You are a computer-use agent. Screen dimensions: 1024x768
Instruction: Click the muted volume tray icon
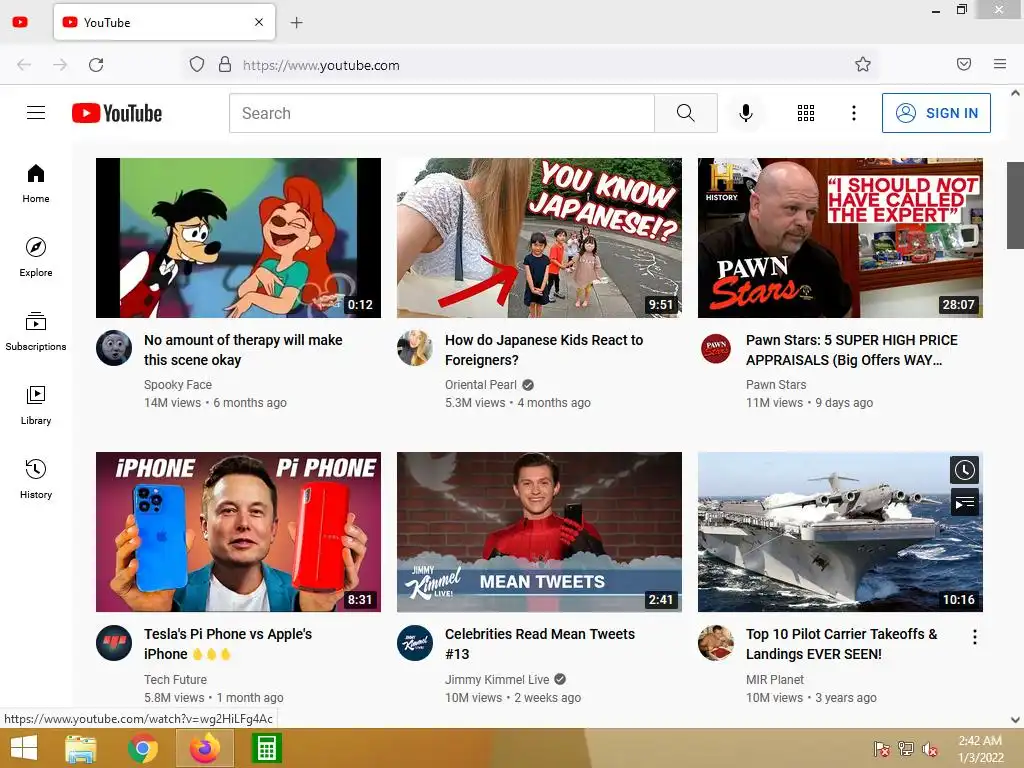930,749
